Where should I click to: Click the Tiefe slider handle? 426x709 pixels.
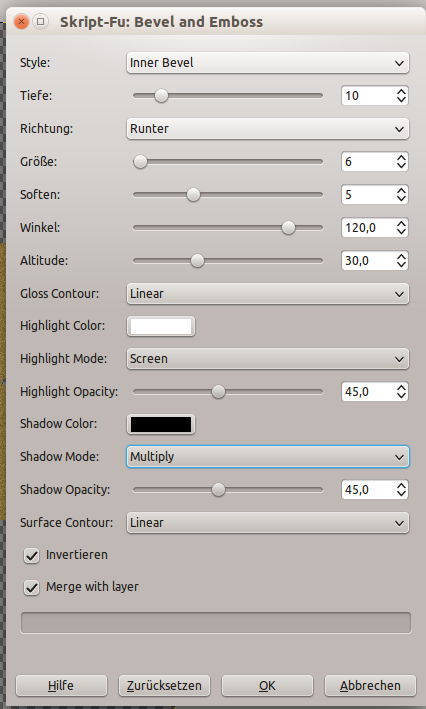pyautogui.click(x=161, y=96)
